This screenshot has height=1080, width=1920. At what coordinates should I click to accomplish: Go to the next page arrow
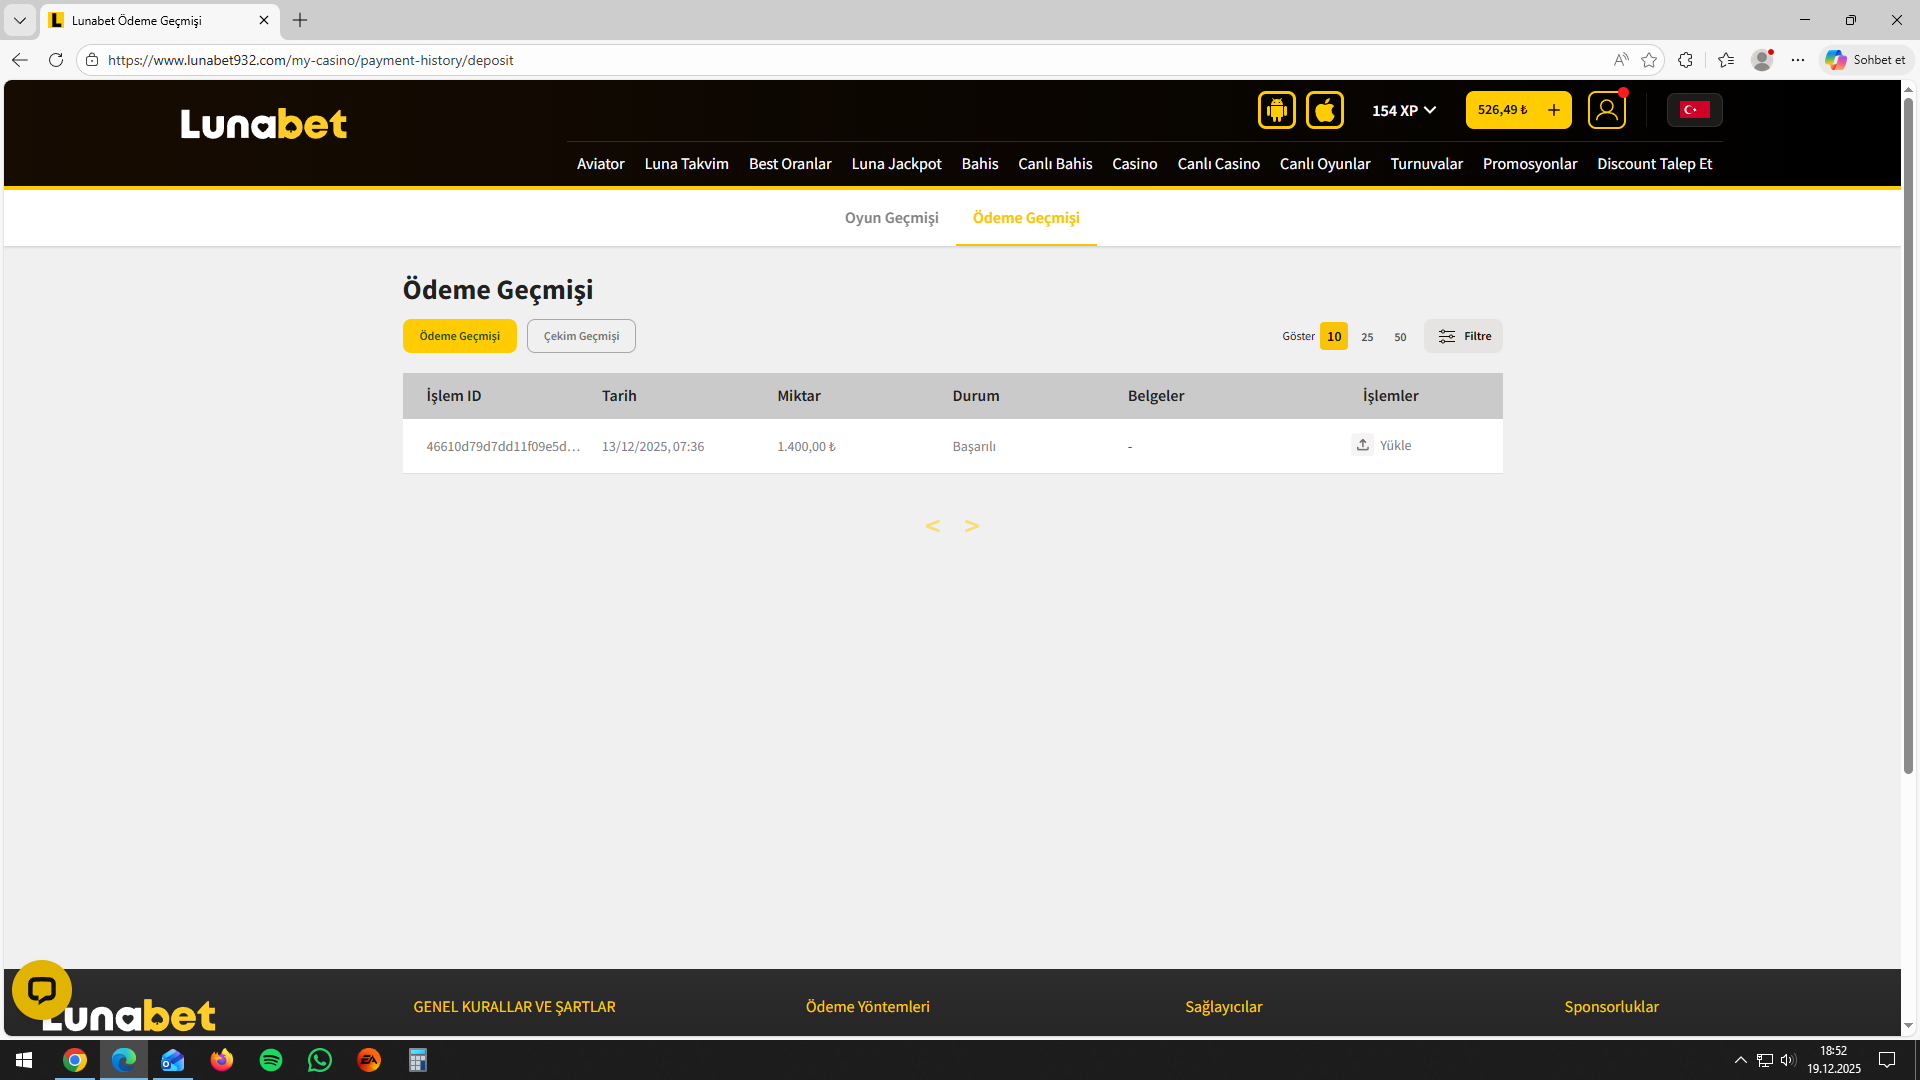(972, 526)
